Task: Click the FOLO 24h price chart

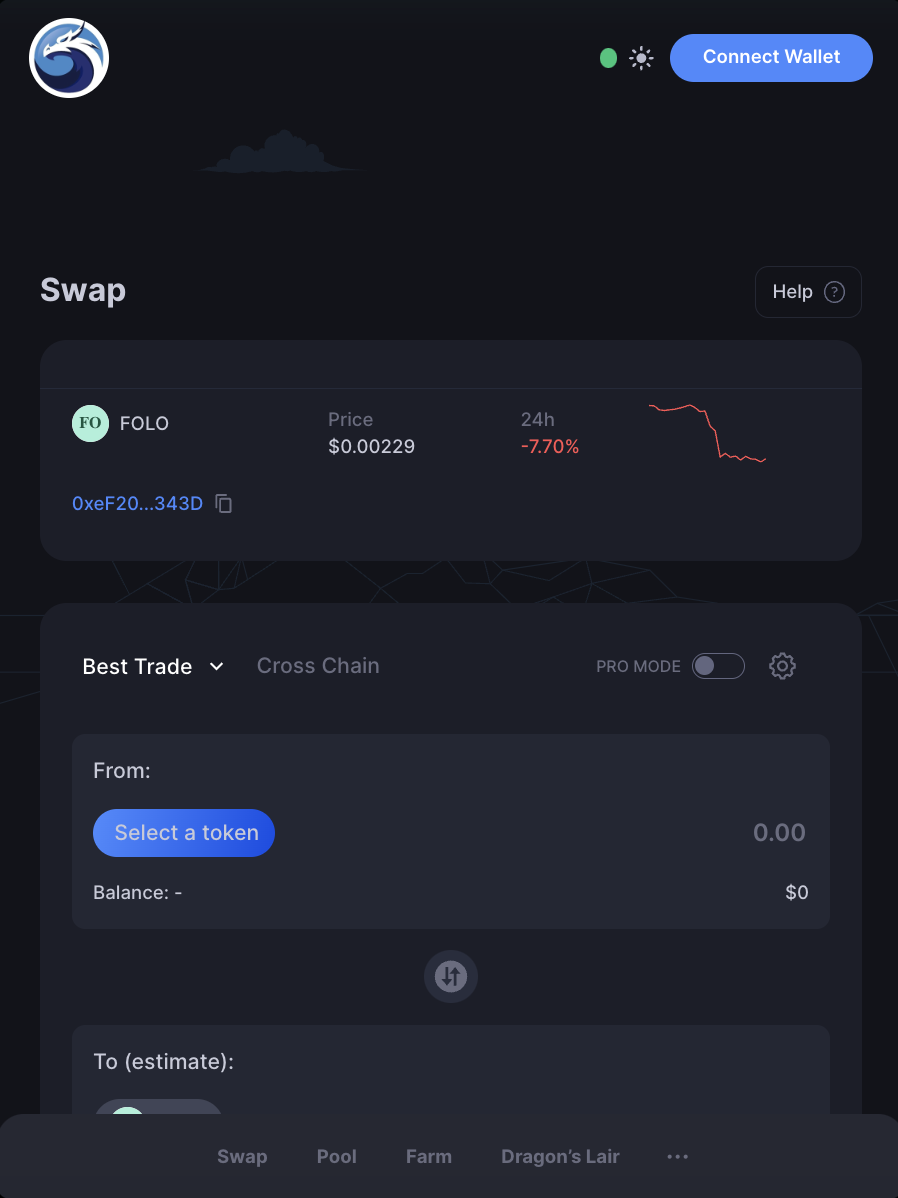Action: 707,433
